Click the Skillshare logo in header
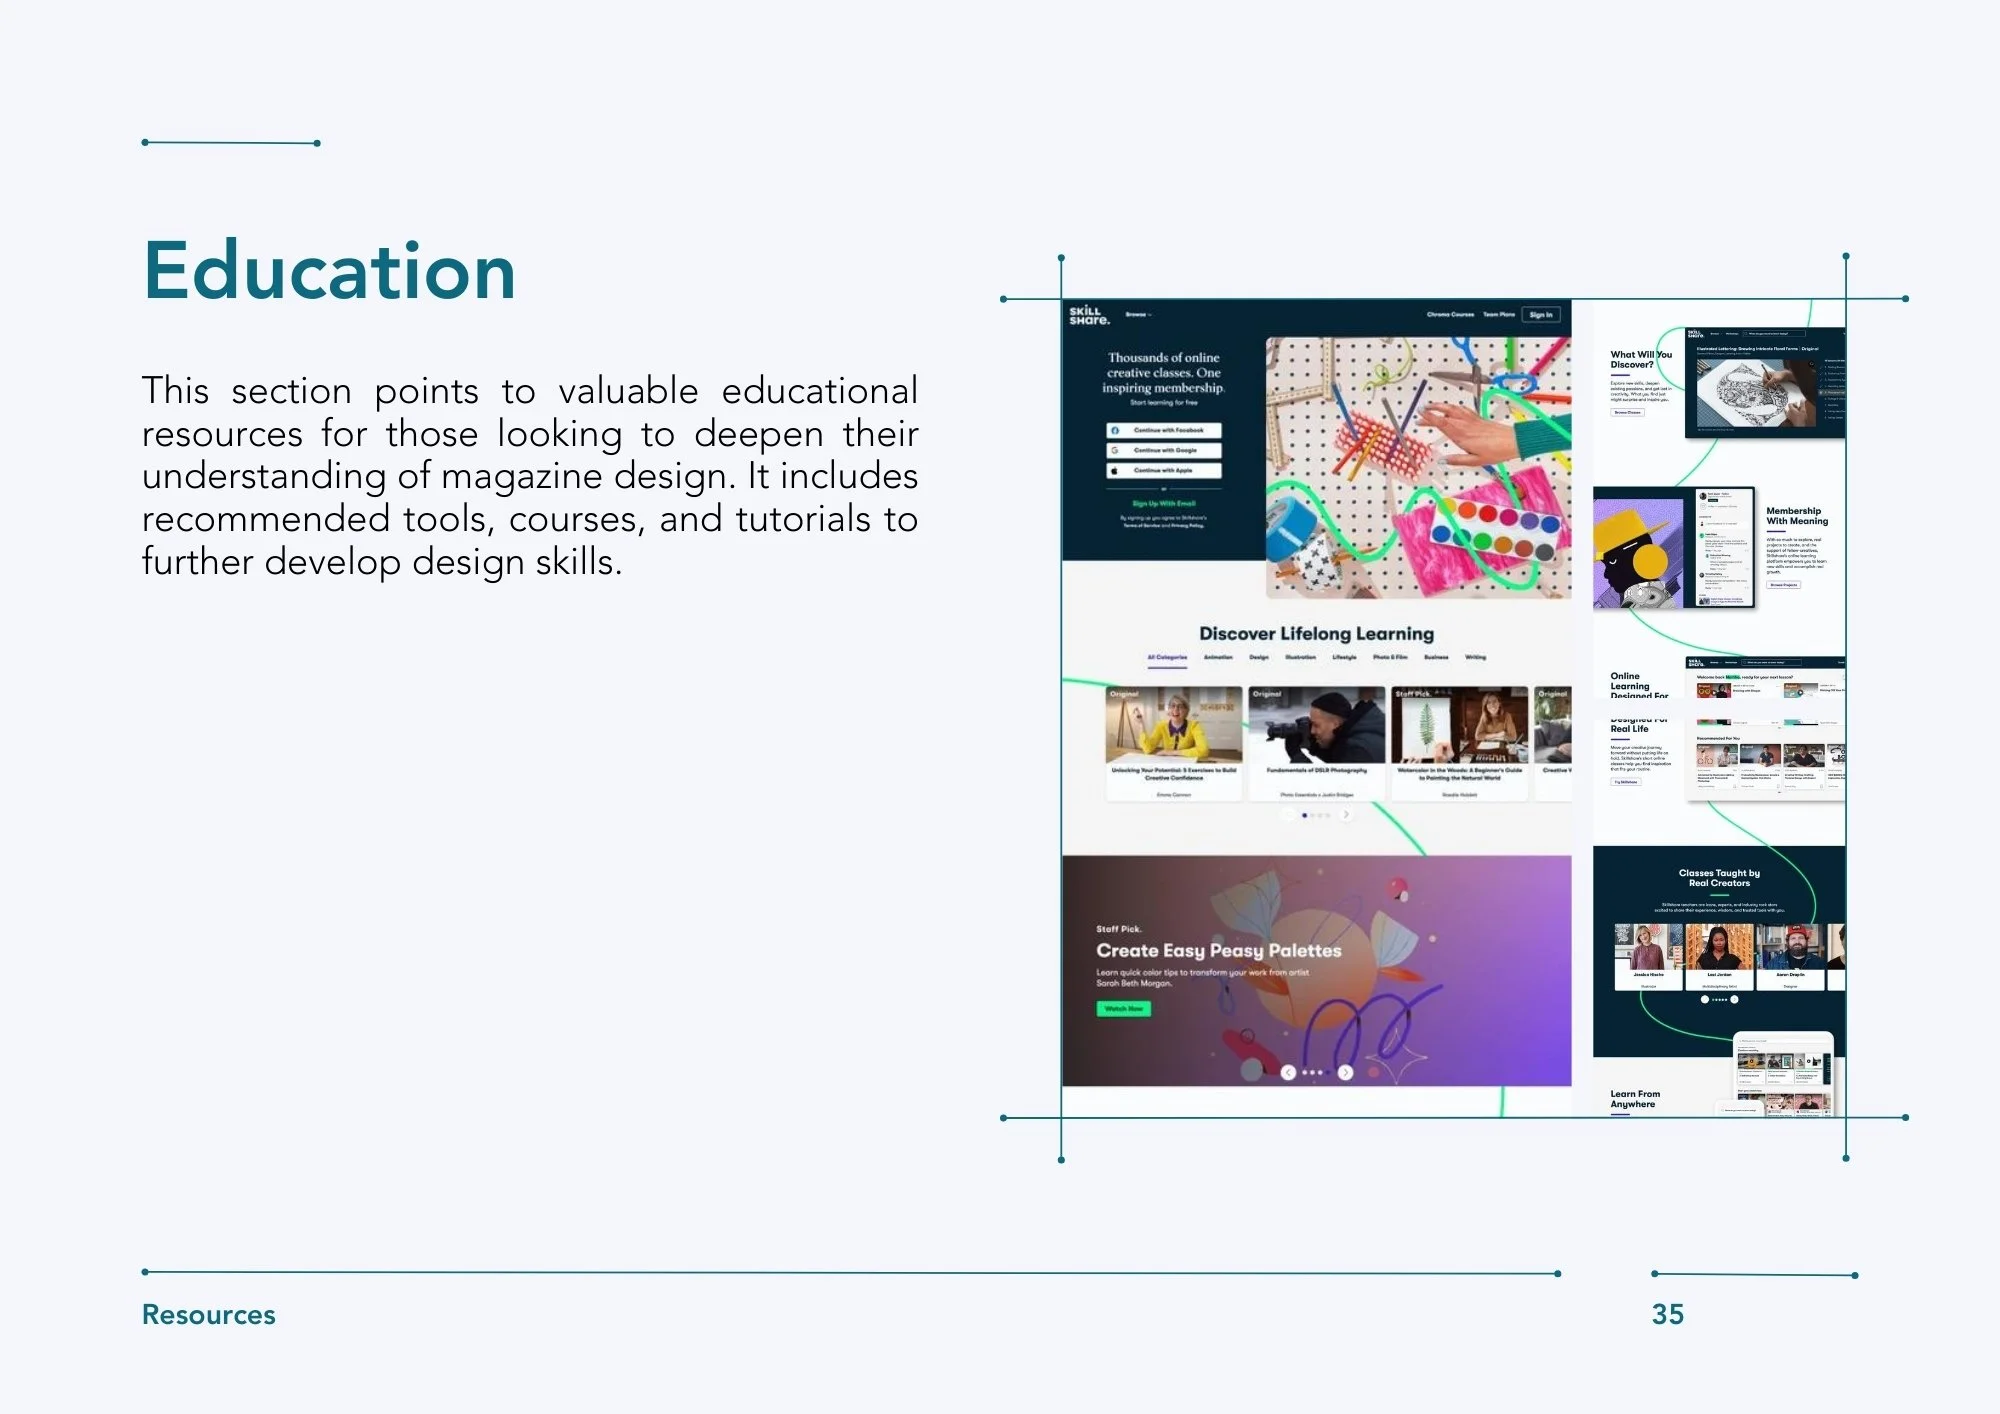The width and height of the screenshot is (2000, 1414). [1088, 316]
